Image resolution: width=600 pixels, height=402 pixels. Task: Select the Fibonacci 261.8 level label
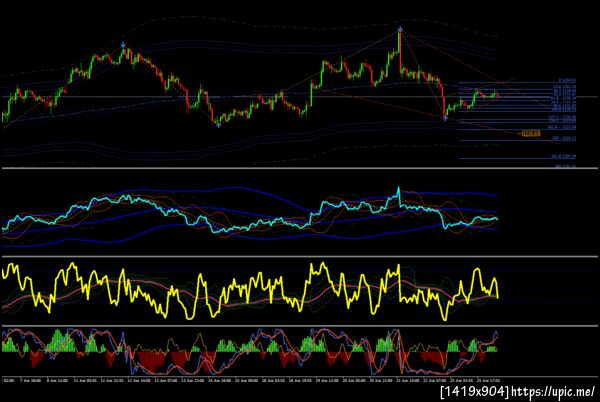[564, 156]
